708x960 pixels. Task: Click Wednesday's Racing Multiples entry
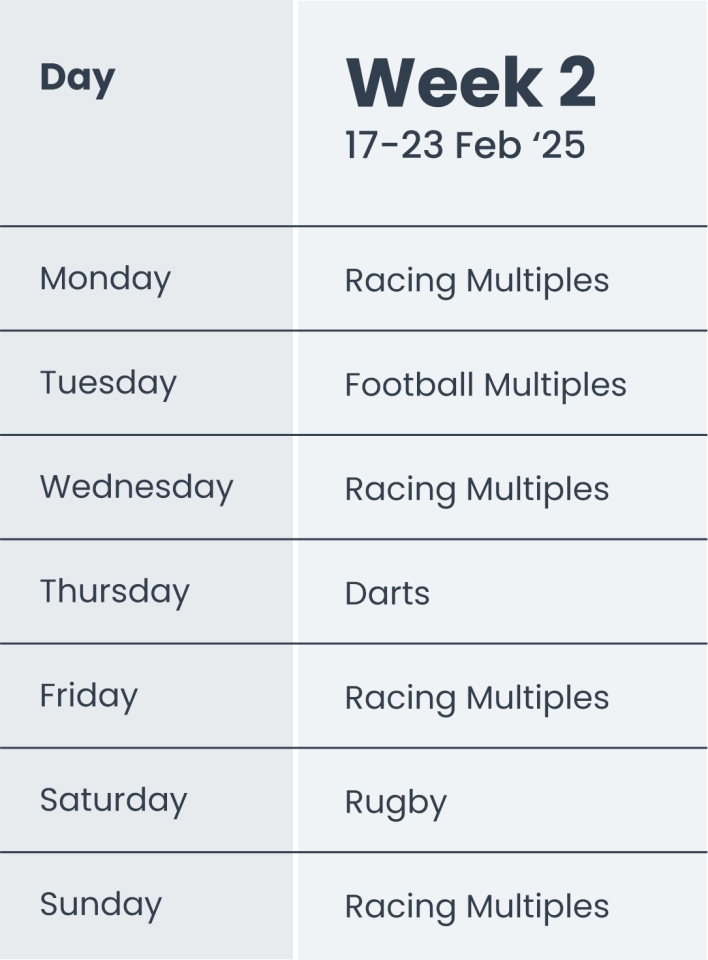[x=476, y=489]
